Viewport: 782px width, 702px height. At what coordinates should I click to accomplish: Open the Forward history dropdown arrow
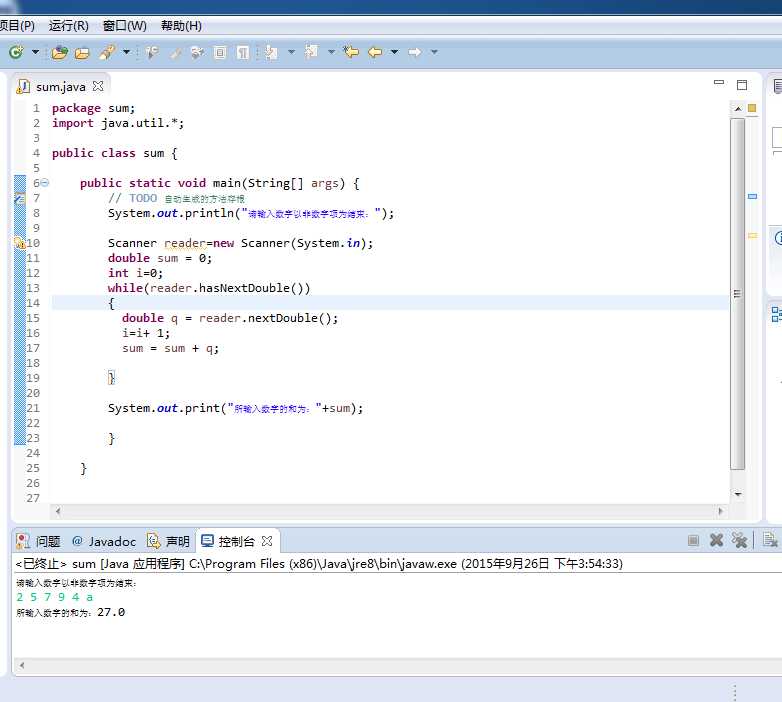click(x=434, y=52)
